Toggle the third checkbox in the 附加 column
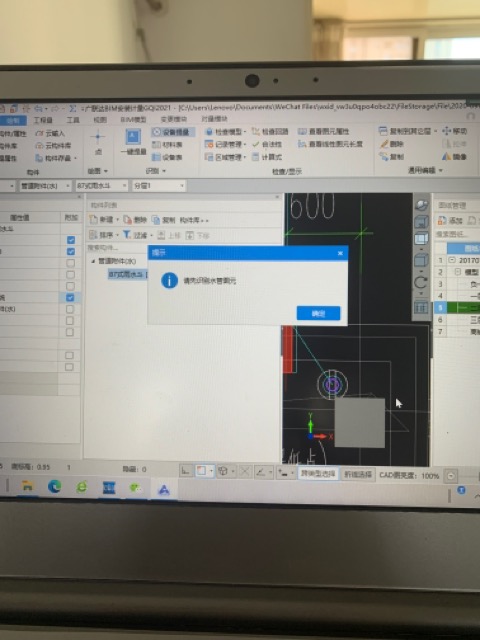Image resolution: width=480 pixels, height=640 pixels. [x=70, y=263]
